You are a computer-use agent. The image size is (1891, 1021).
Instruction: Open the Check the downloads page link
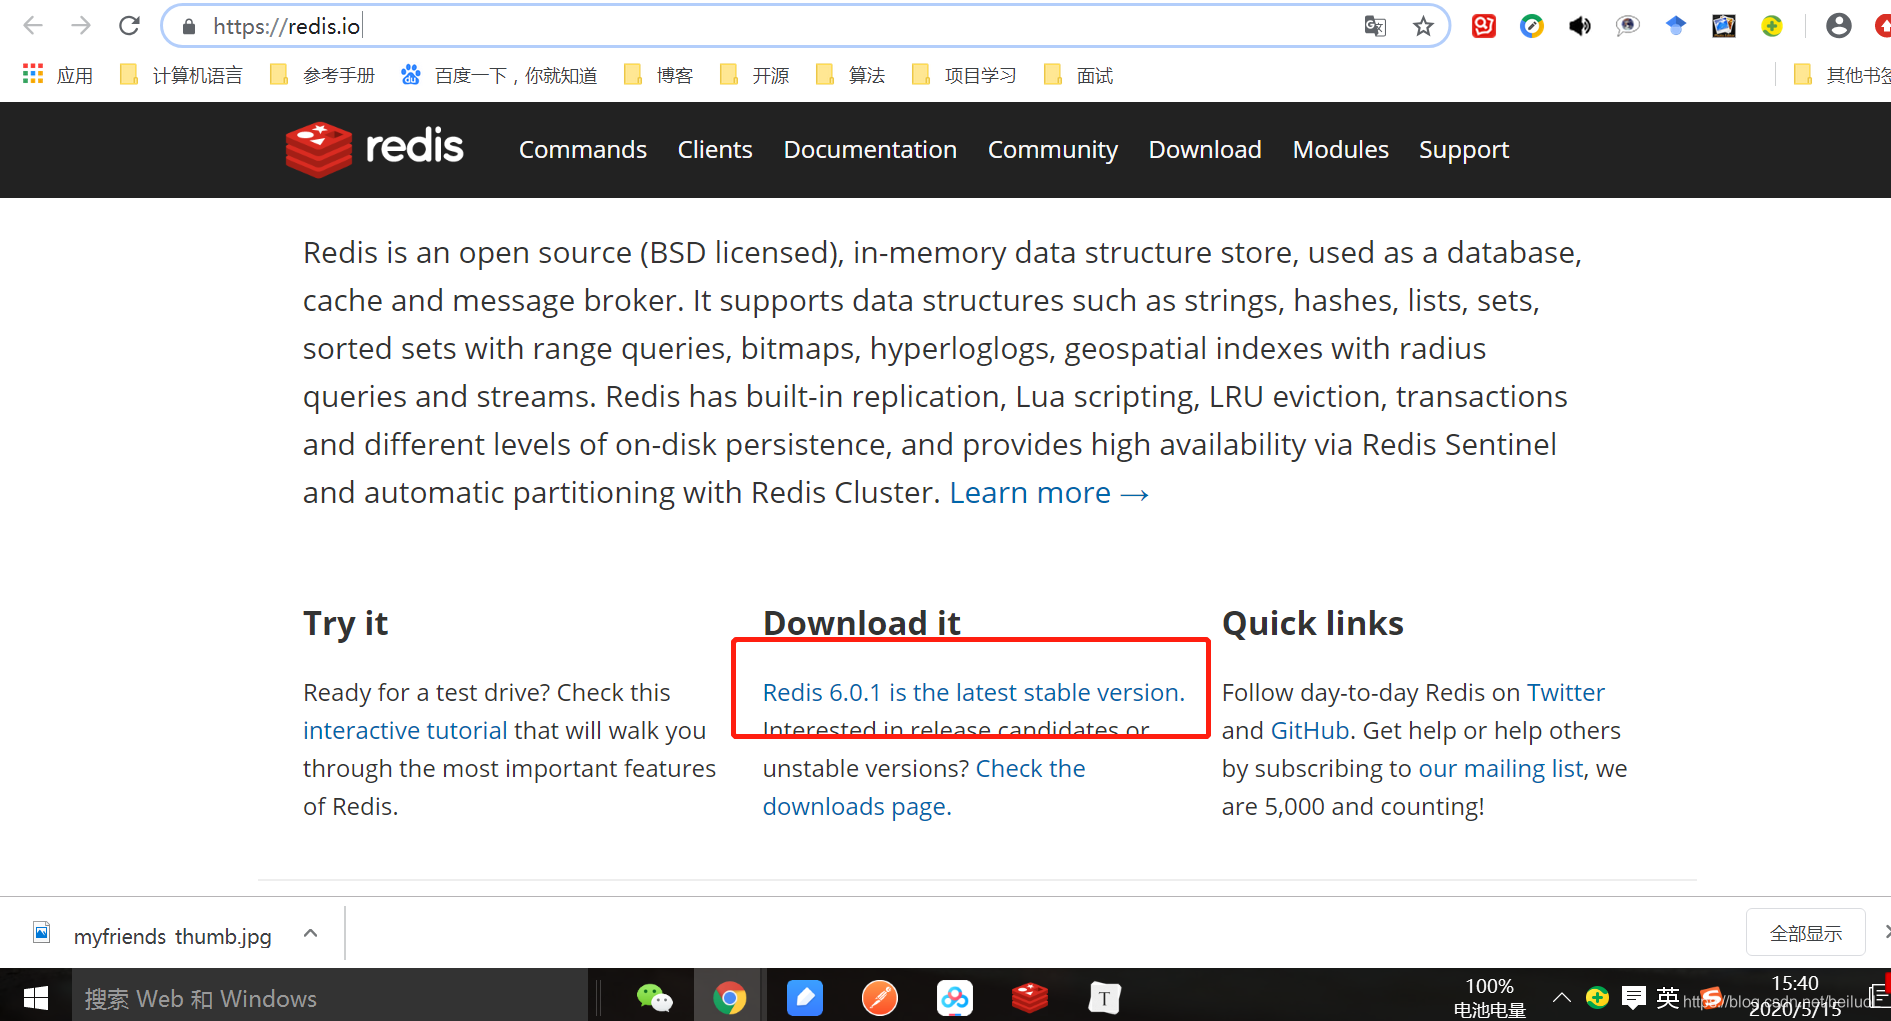(923, 787)
